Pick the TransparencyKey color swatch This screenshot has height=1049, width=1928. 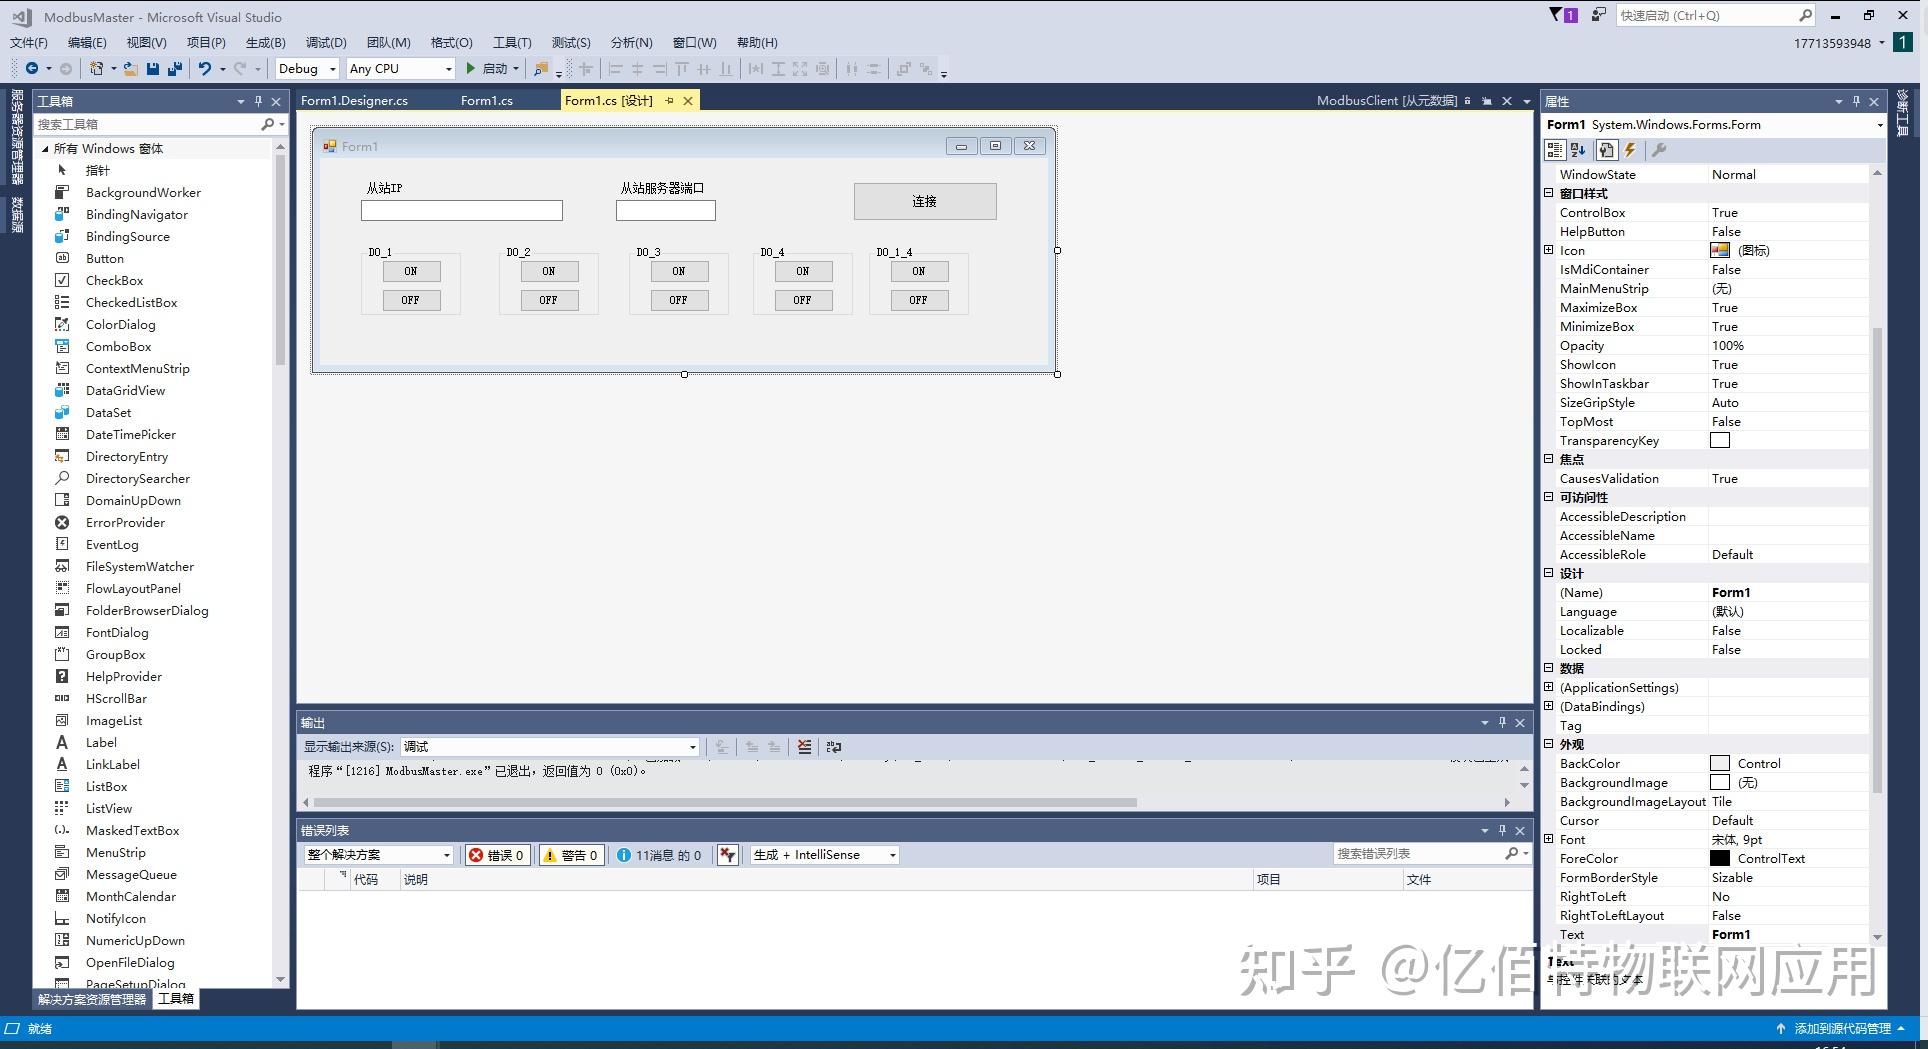pos(1720,440)
